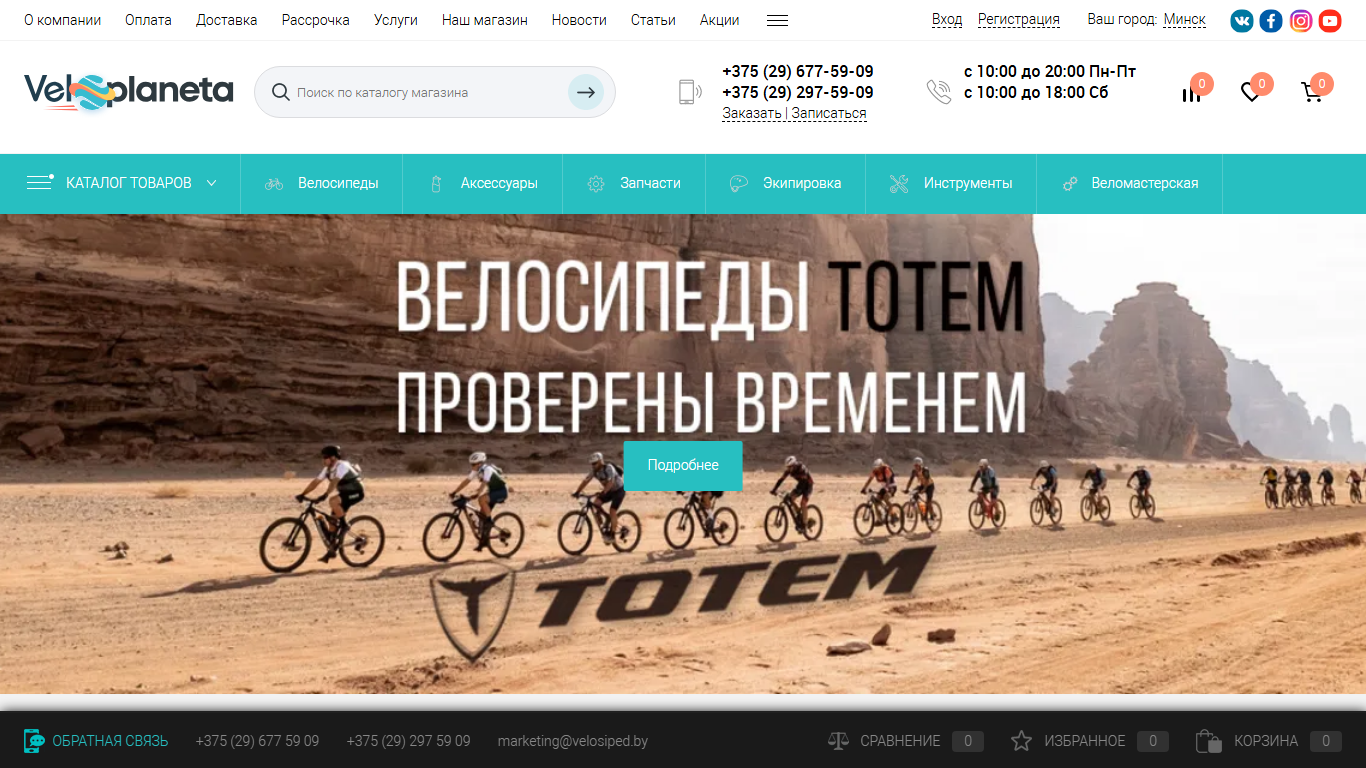Click the Veloplaneta logo
The height and width of the screenshot is (768, 1366).
coord(128,92)
